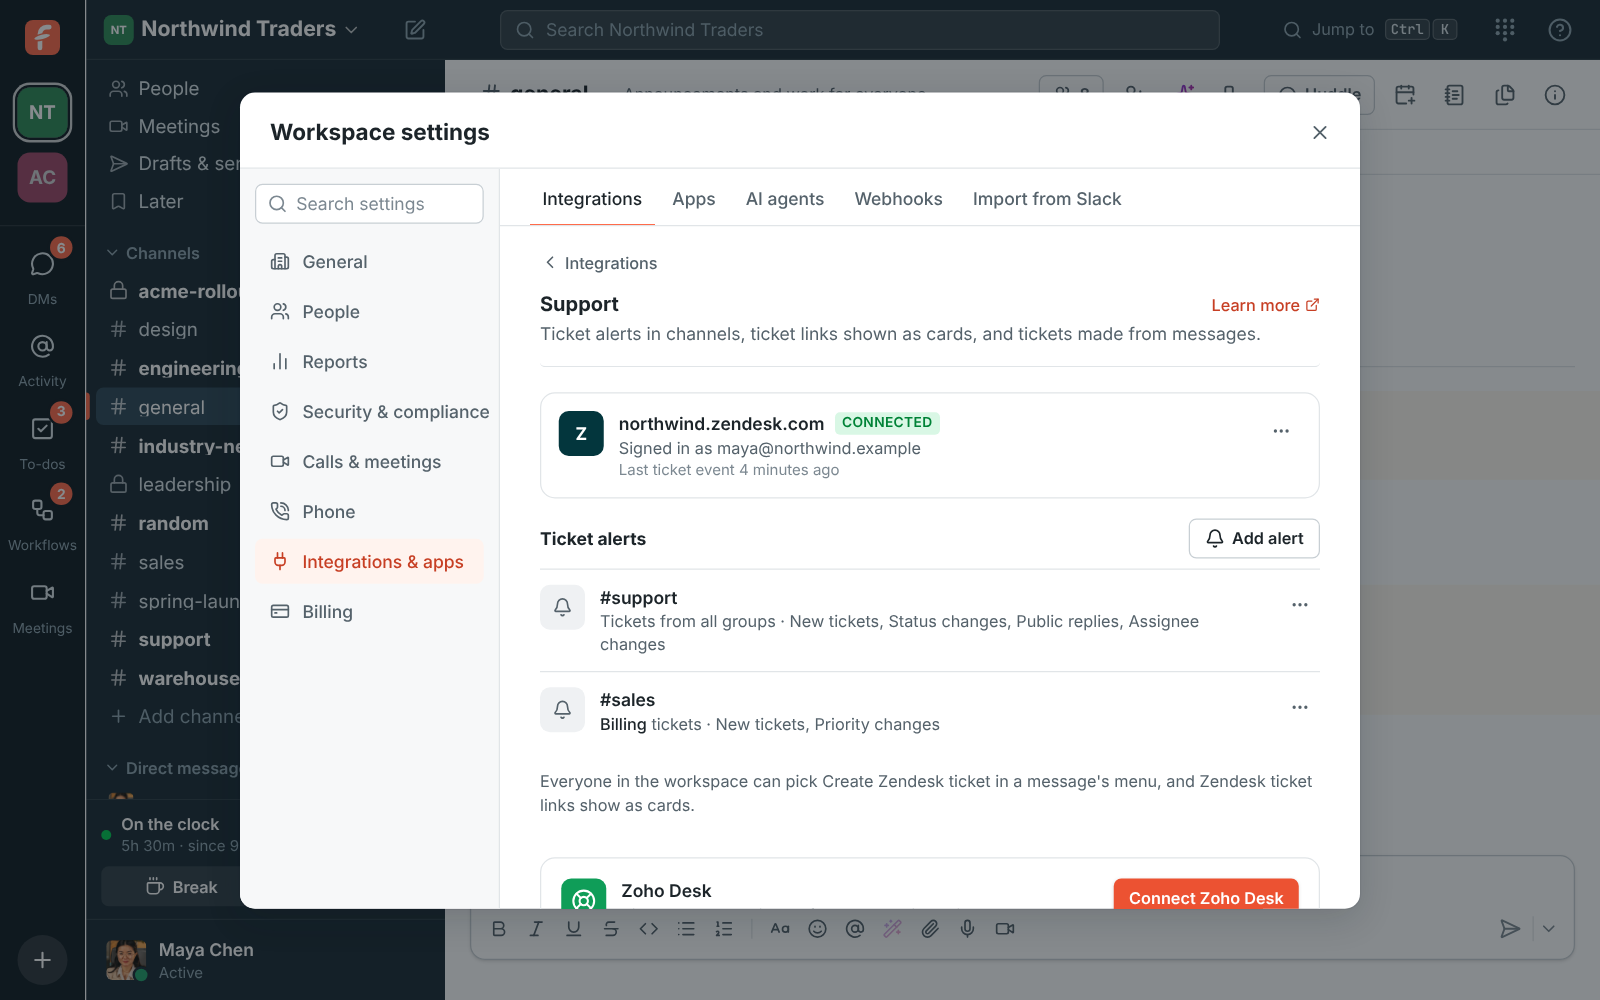1600x1000 pixels.
Task: Open the Meetings camera icon in rail
Action: (42, 593)
